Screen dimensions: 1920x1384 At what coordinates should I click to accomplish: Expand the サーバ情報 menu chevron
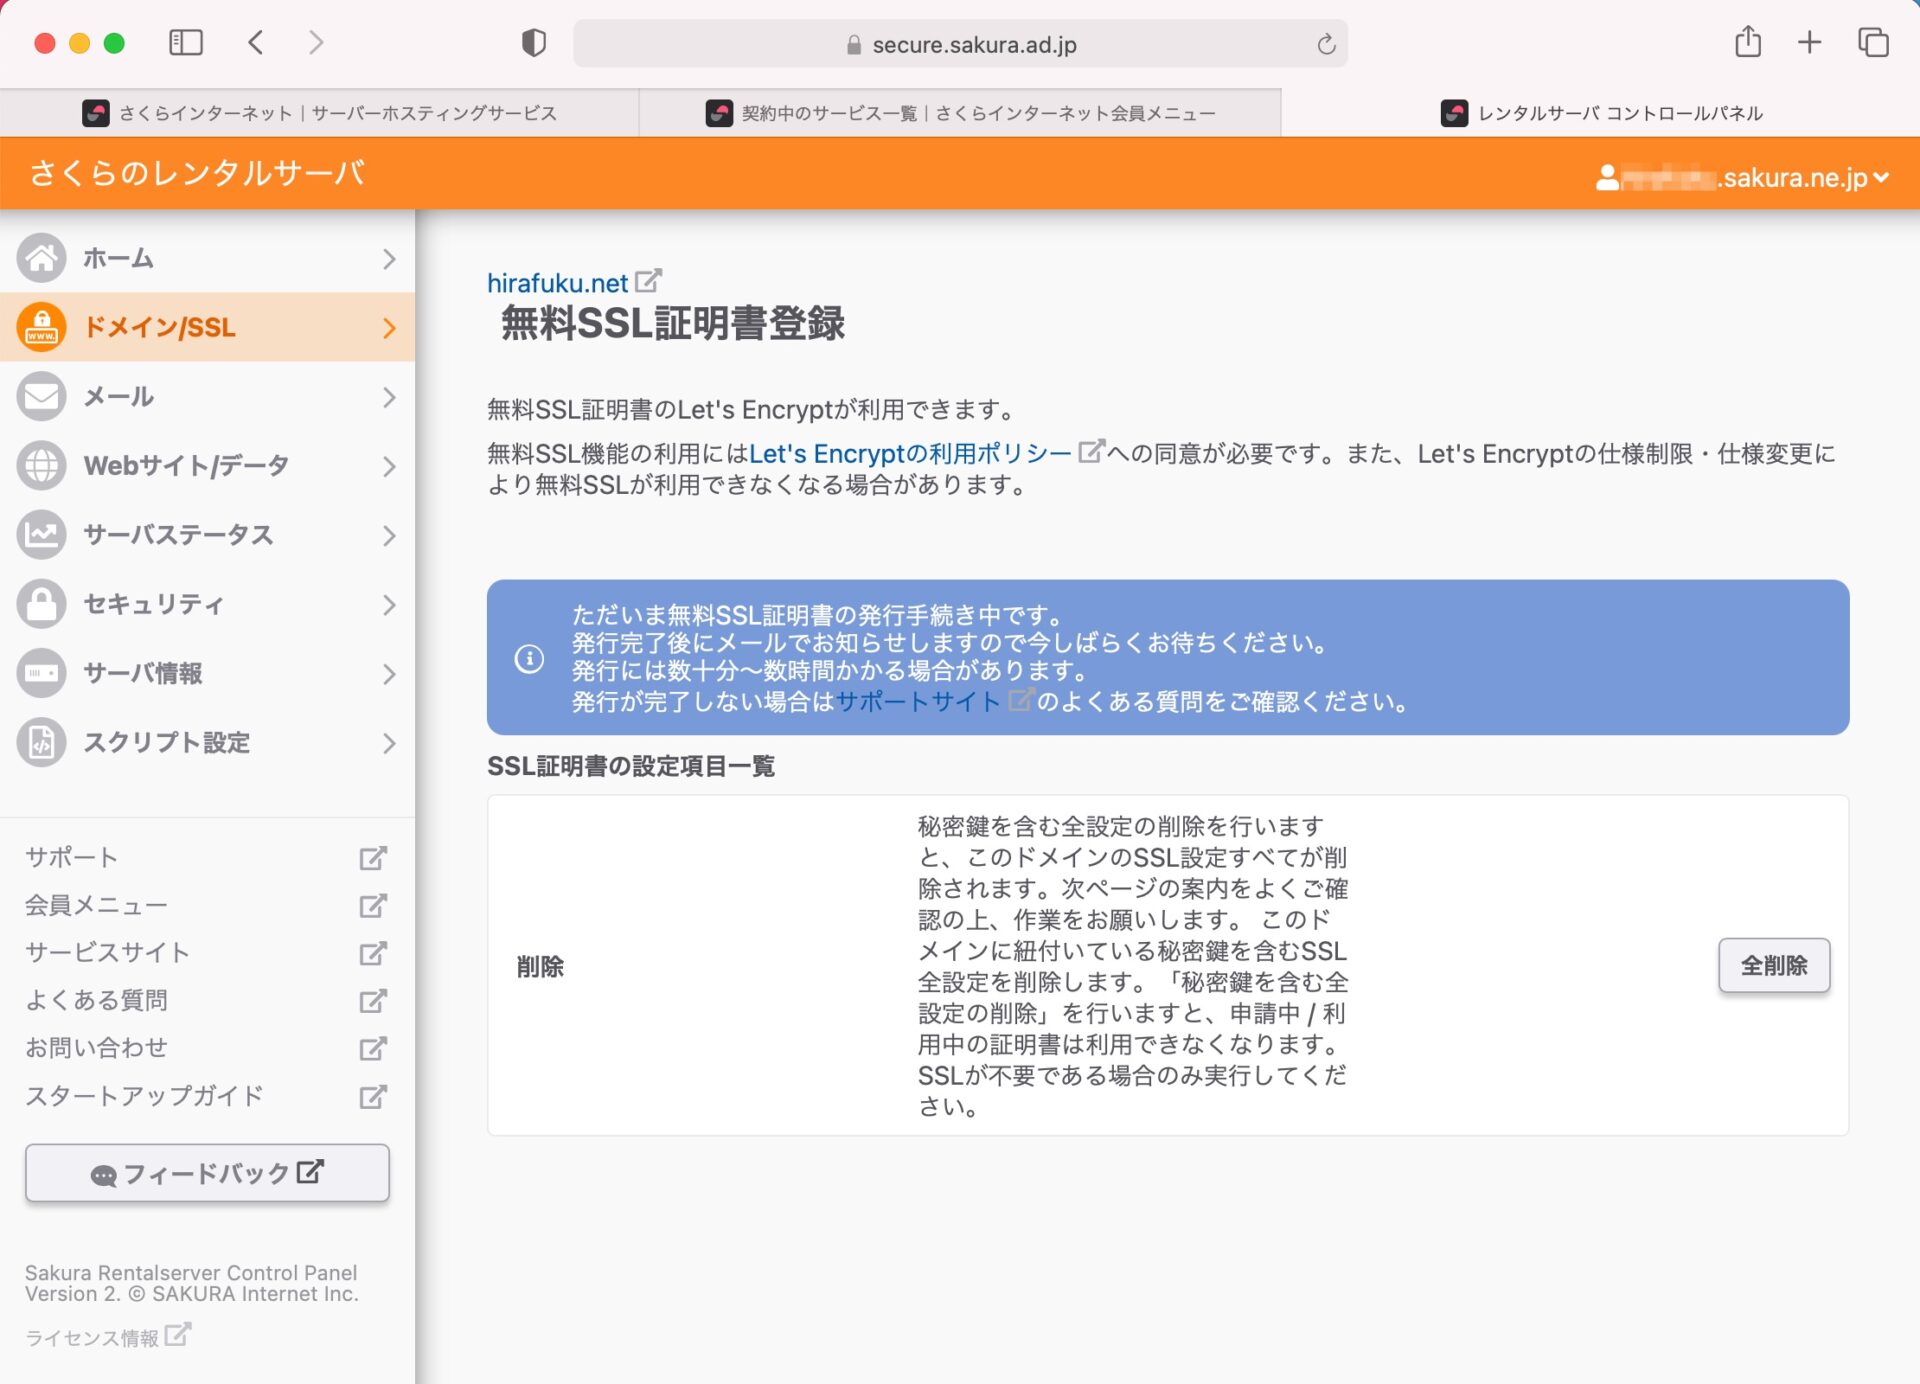[389, 674]
